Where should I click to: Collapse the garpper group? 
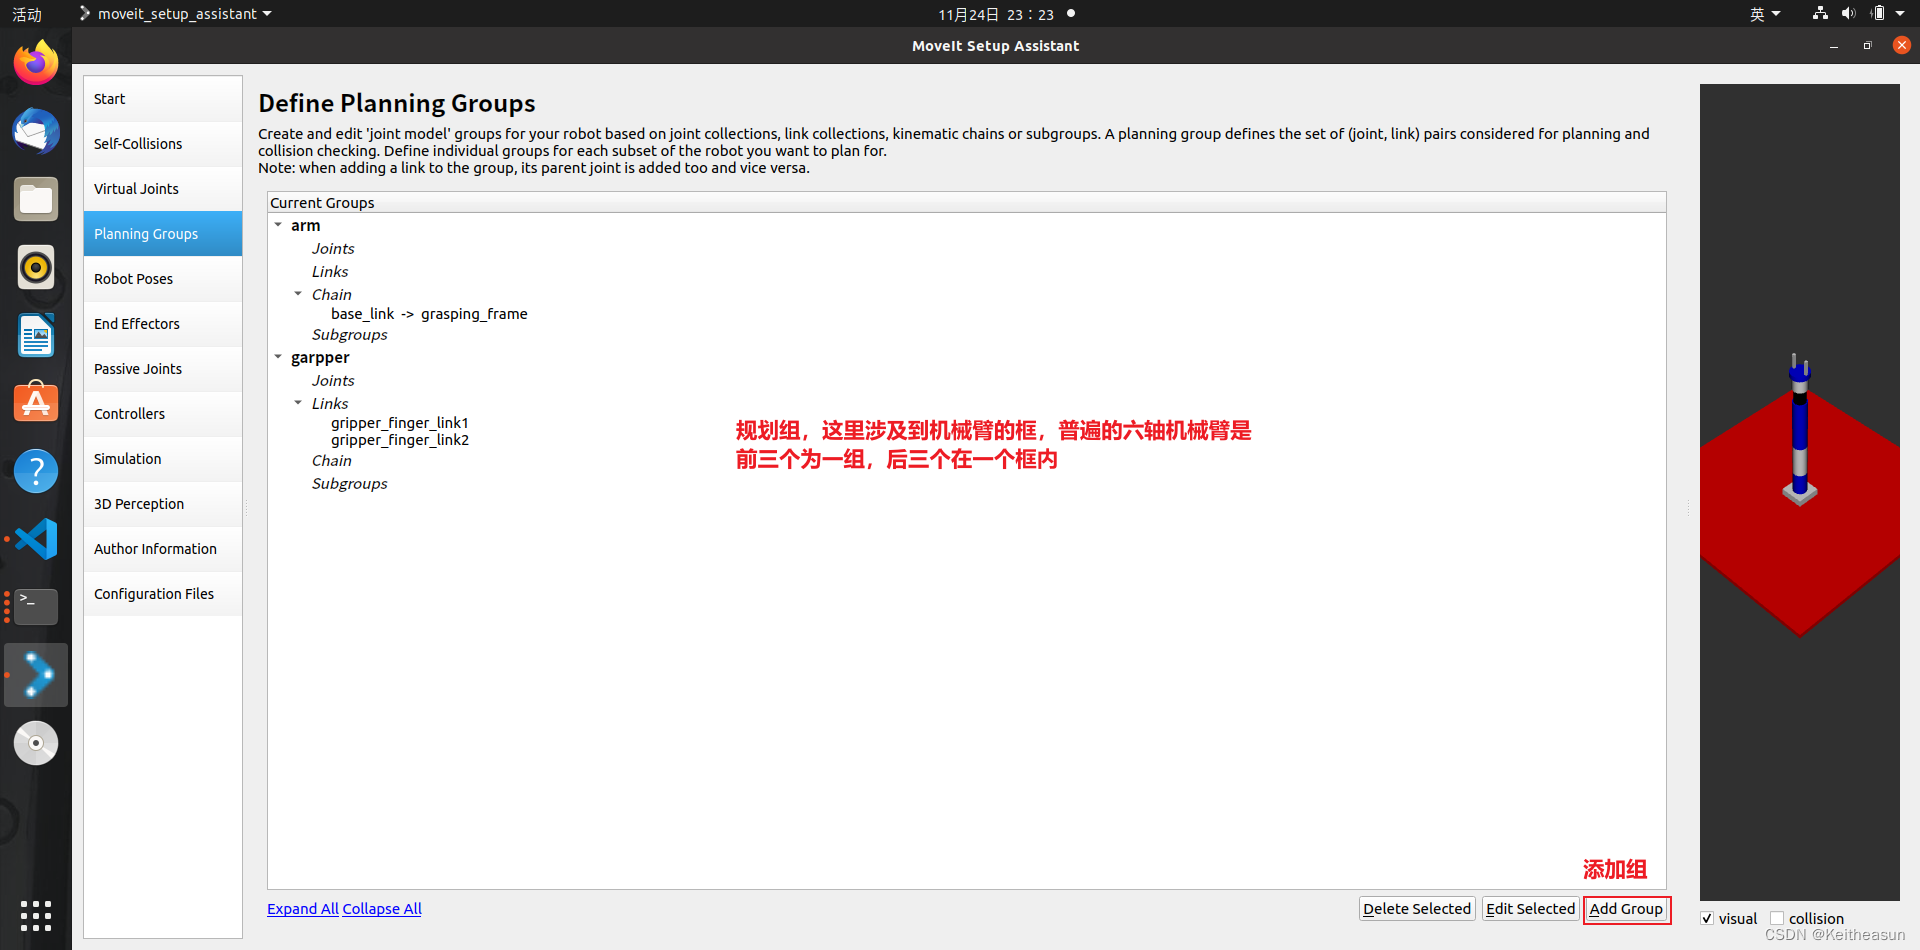click(x=278, y=357)
